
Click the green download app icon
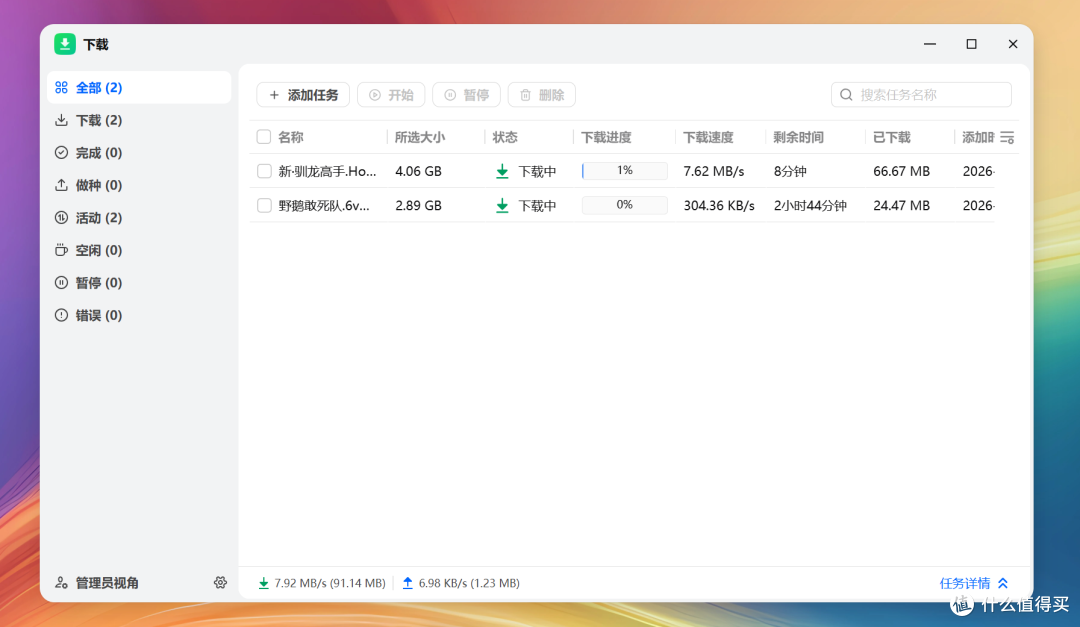[65, 44]
